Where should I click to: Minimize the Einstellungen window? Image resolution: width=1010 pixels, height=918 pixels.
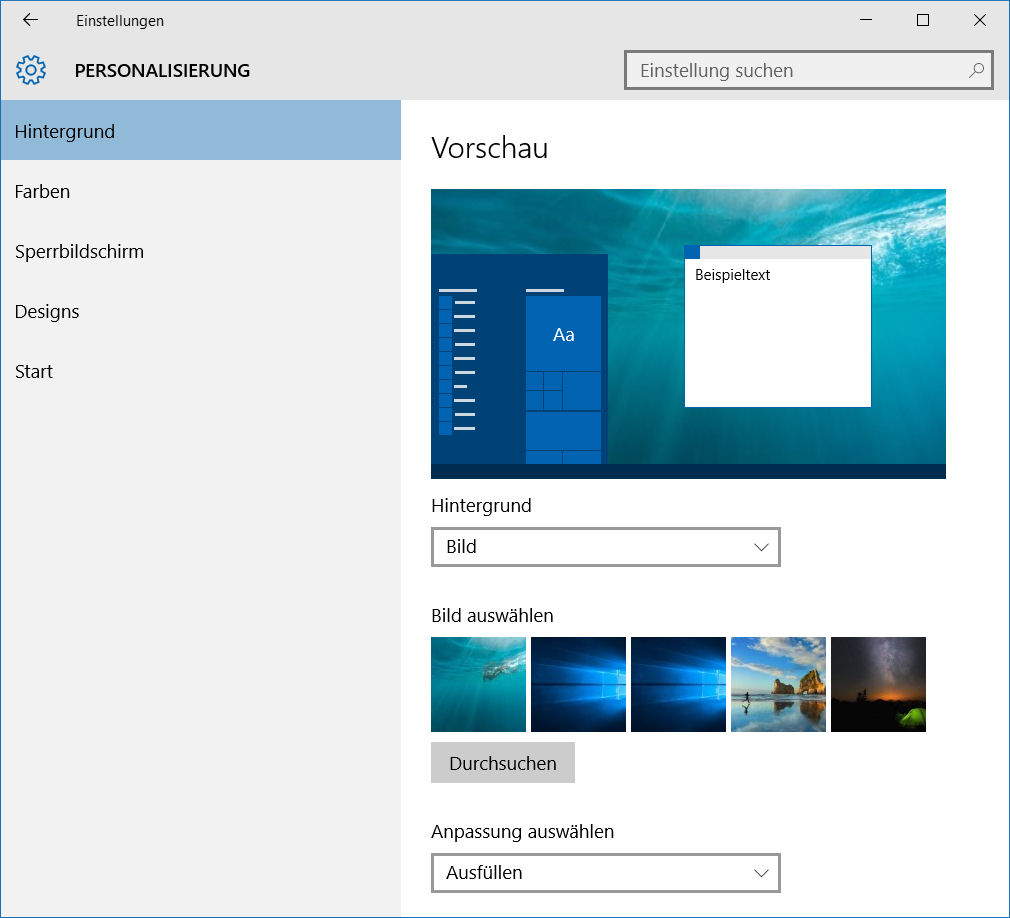(x=866, y=20)
